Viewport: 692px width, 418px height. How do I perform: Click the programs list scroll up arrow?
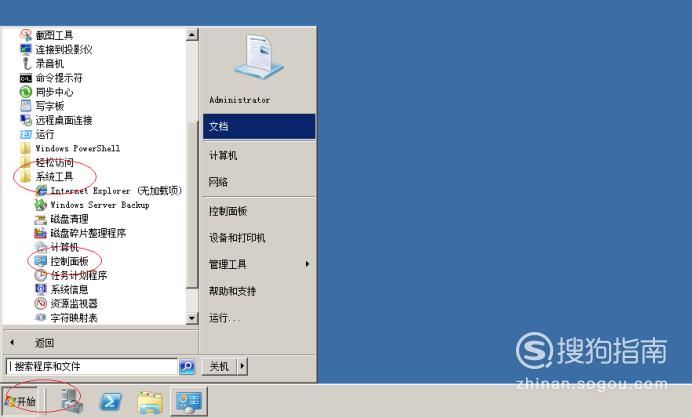tap(192, 34)
